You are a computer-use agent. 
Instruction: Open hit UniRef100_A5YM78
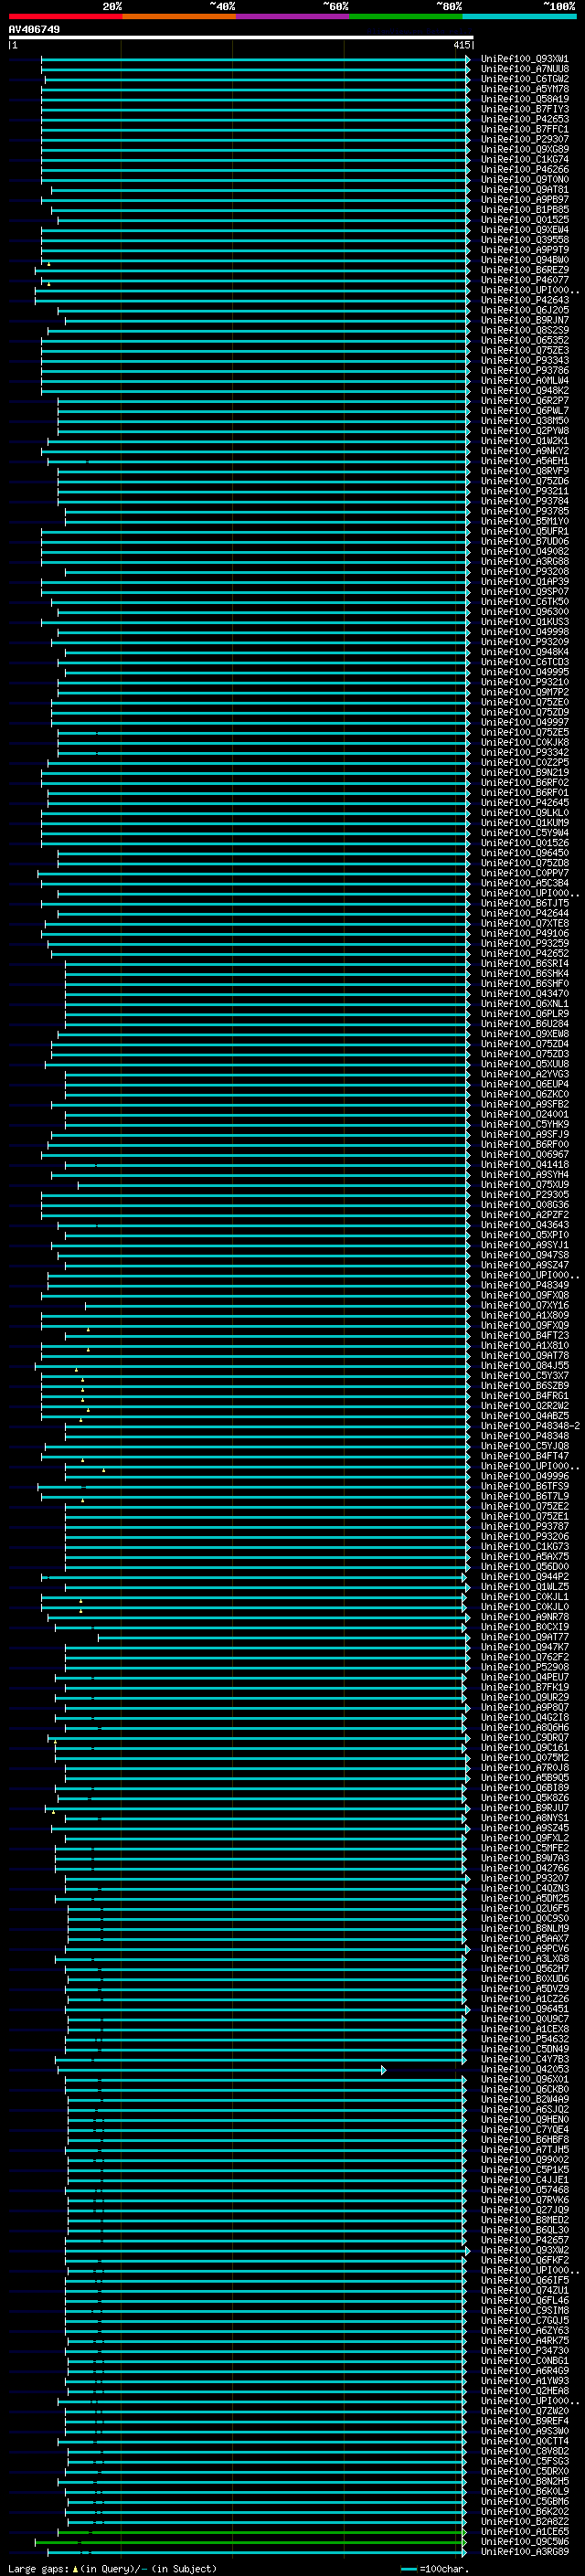525,89
